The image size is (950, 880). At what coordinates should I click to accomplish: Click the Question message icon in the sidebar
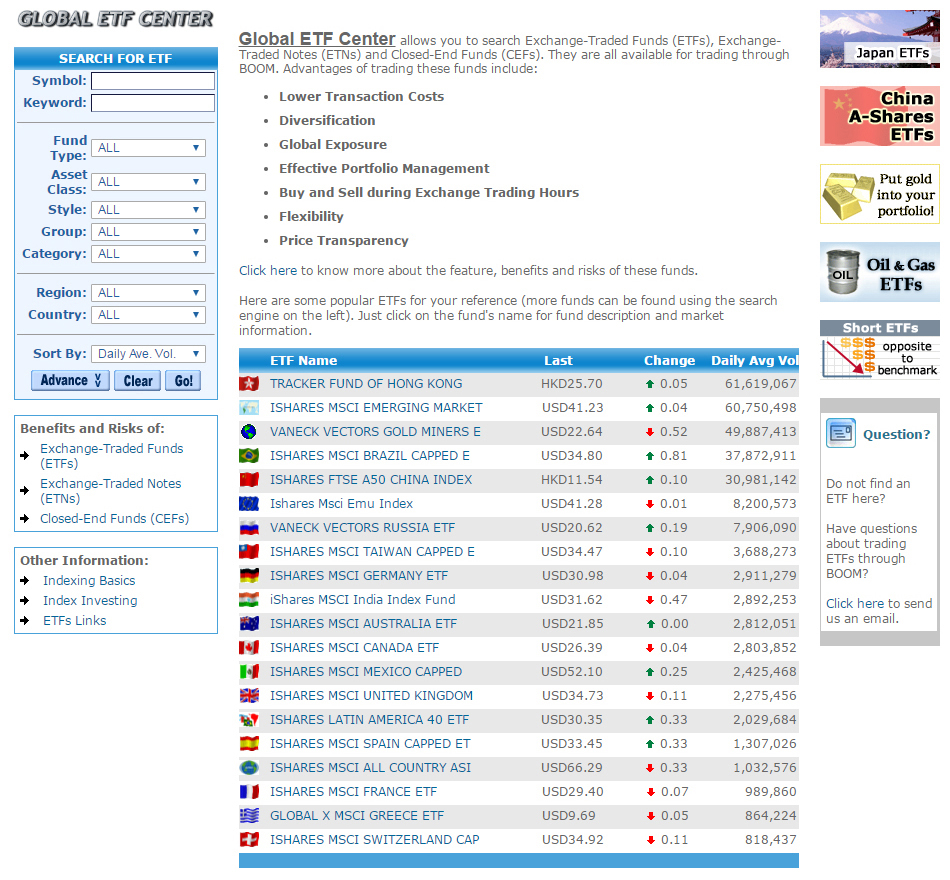[841, 433]
